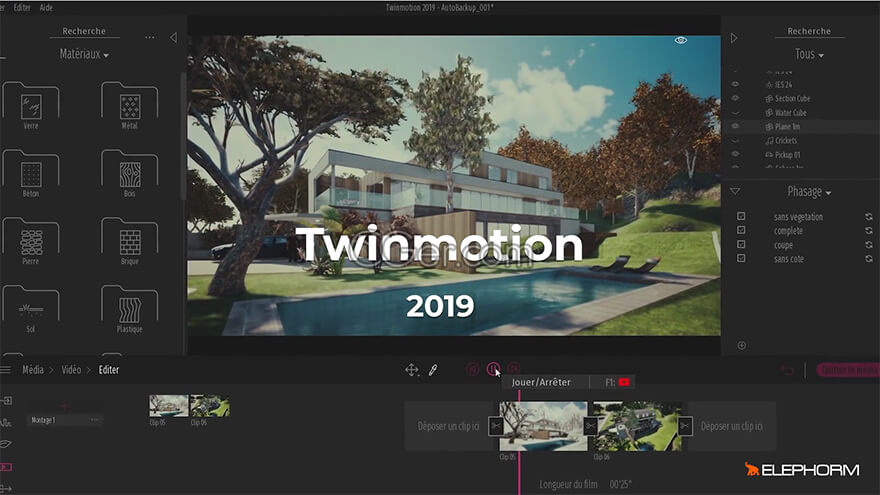Image resolution: width=880 pixels, height=495 pixels.
Task: Click left Recherche search field
Action: tap(84, 31)
